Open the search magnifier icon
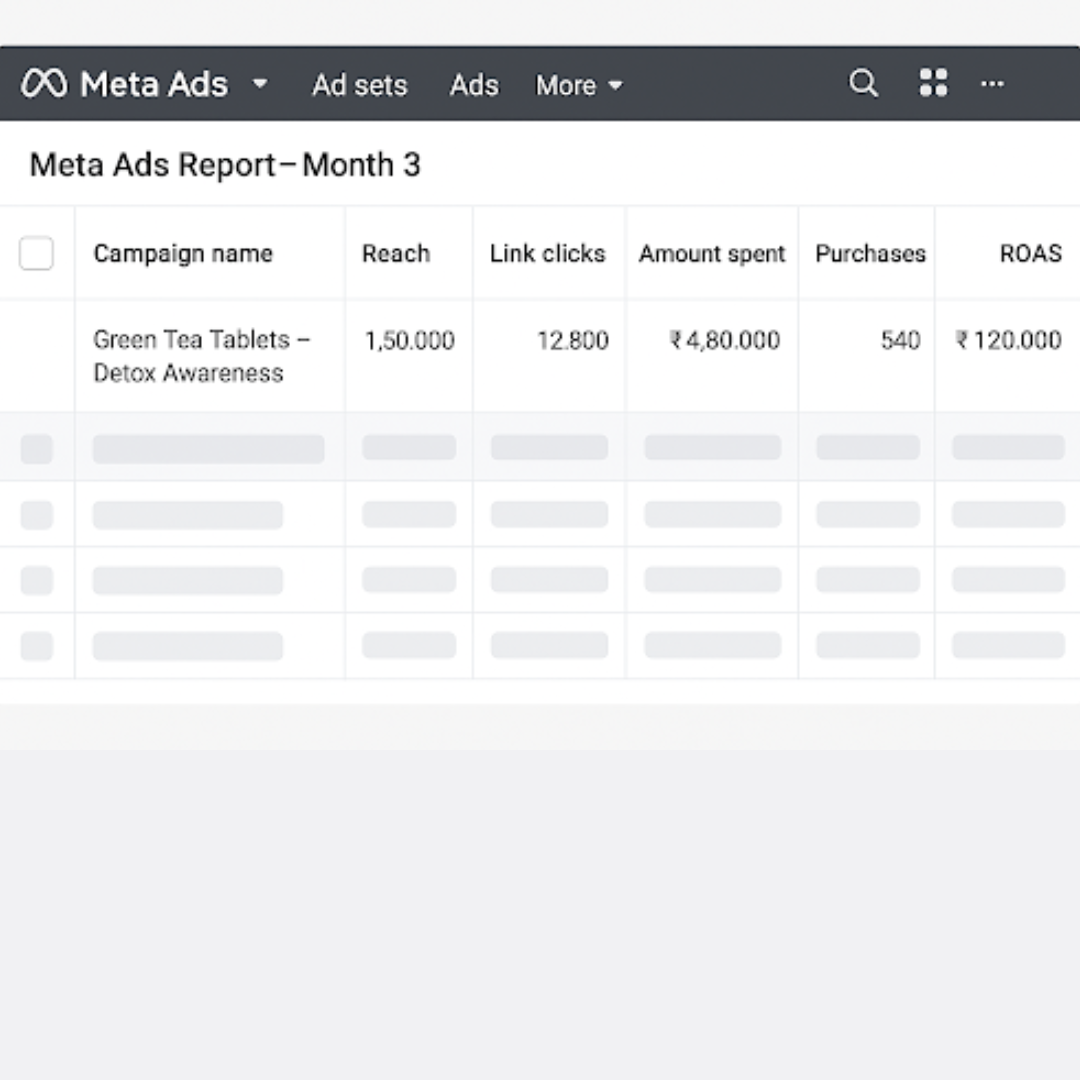 coord(863,83)
